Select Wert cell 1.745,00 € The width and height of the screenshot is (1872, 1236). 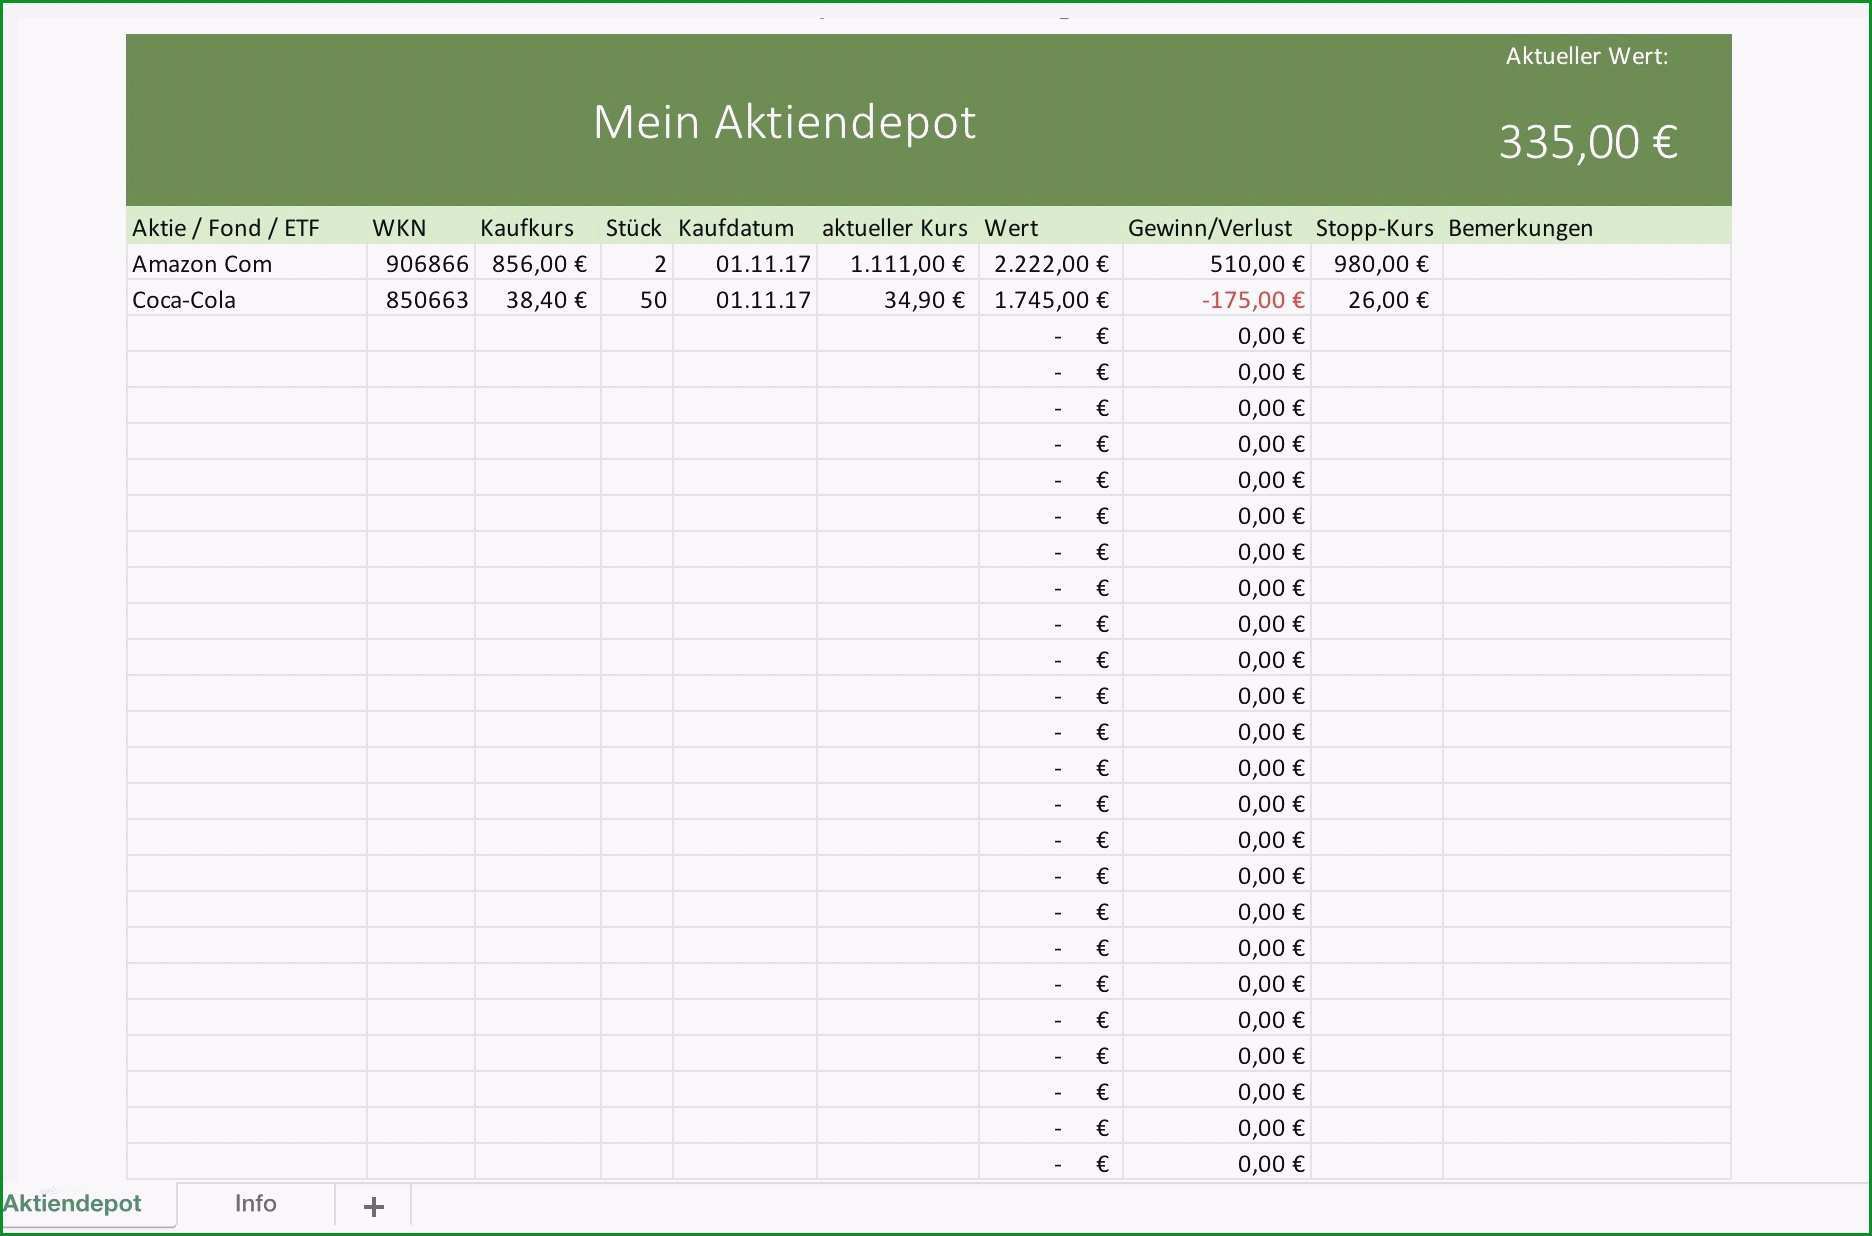pos(1050,299)
